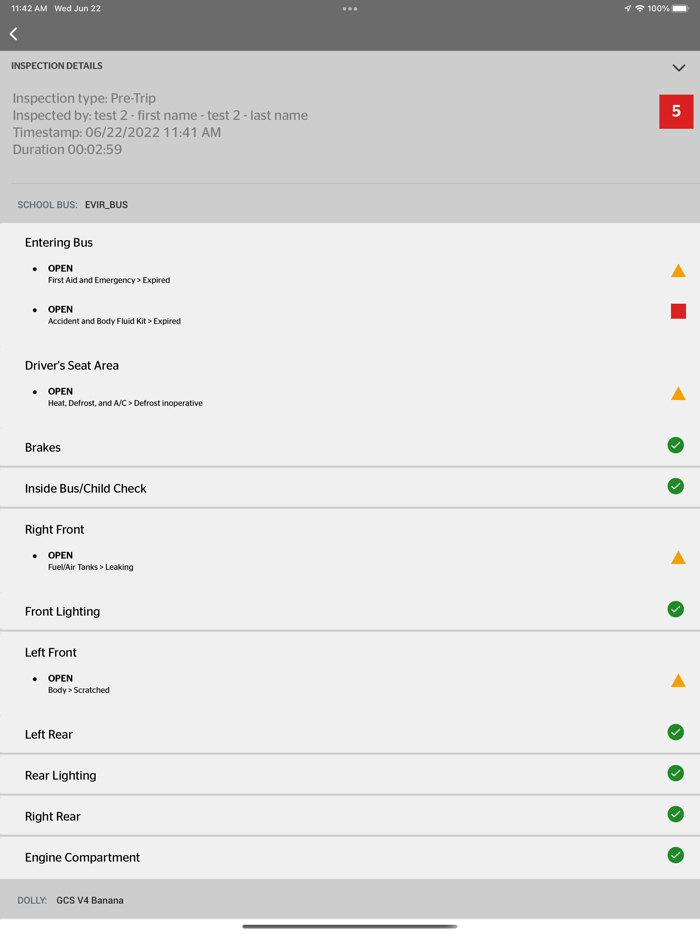The width and height of the screenshot is (700, 934).
Task: Click the green checkmark for Rear Lighting
Action: click(676, 773)
